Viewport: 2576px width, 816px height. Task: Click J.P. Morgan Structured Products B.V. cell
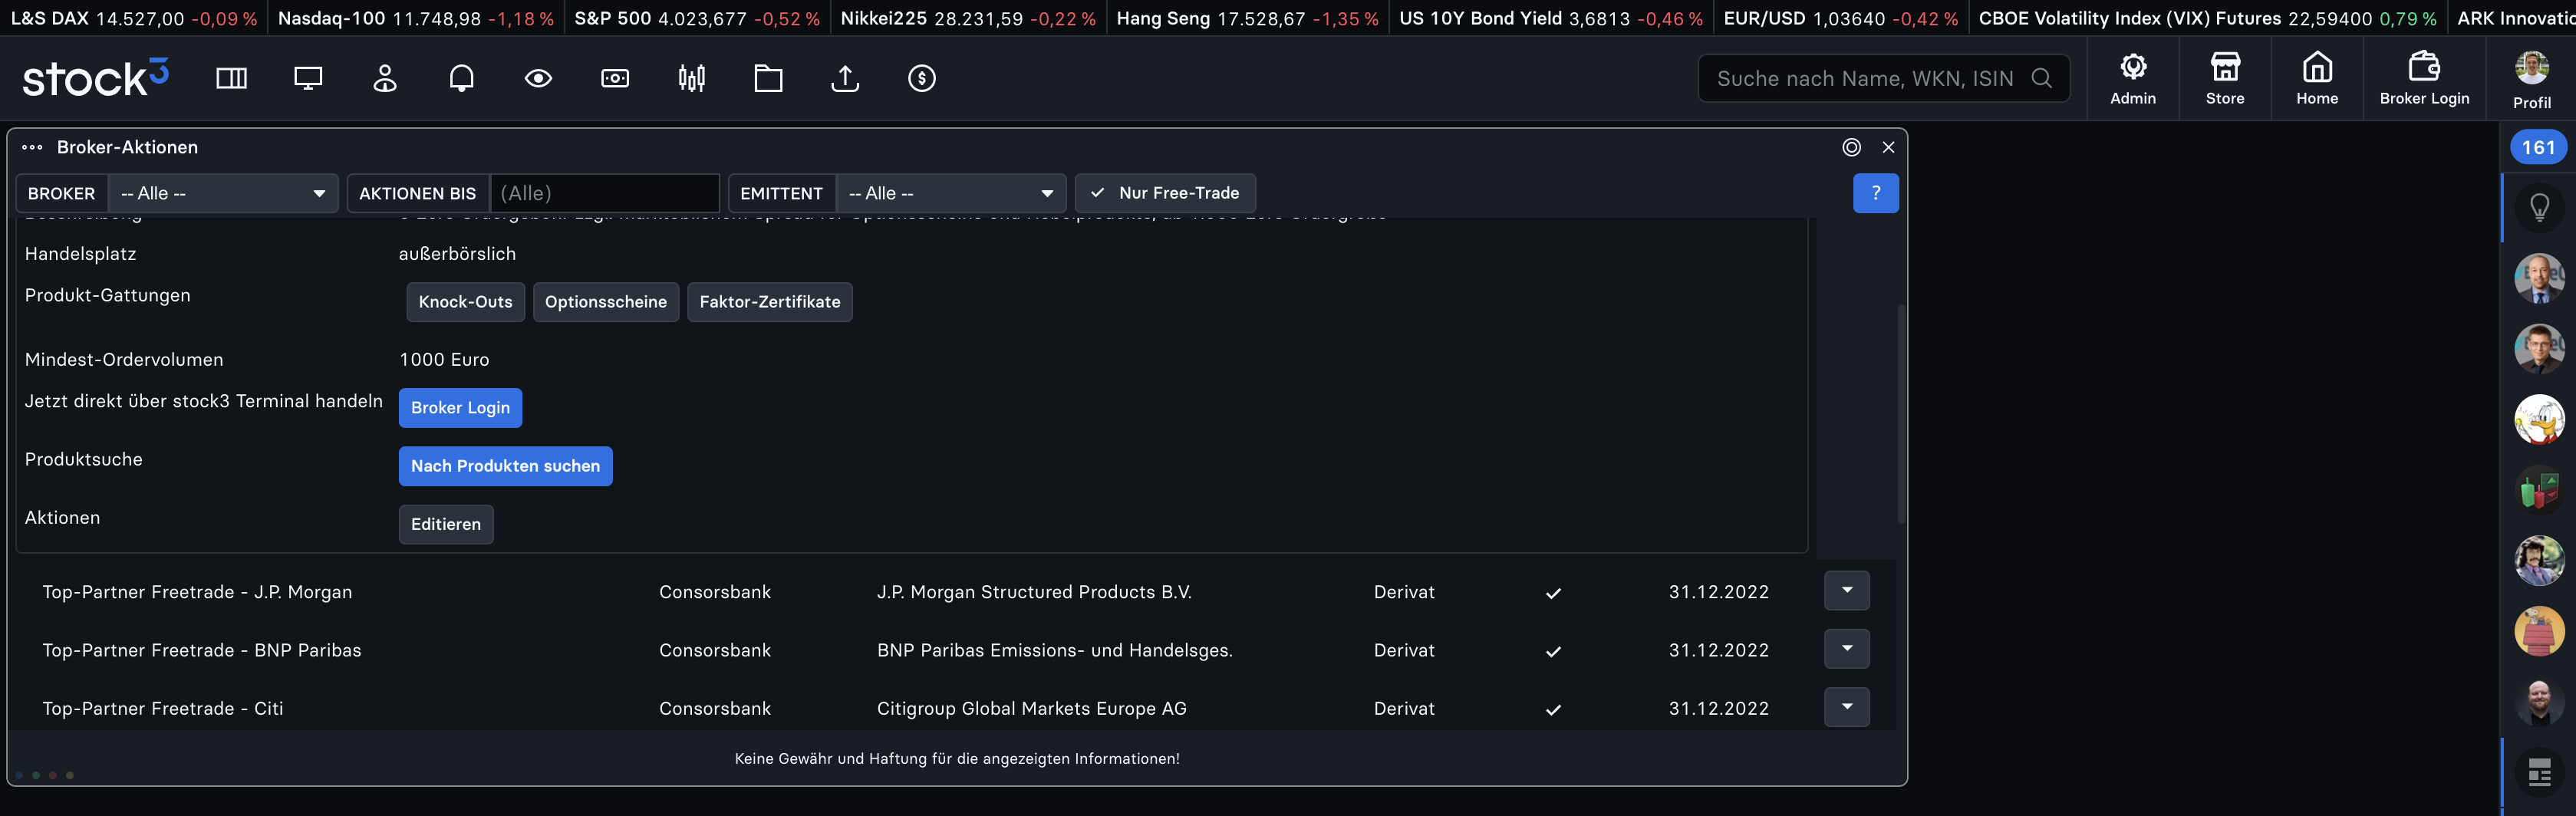pos(1034,592)
